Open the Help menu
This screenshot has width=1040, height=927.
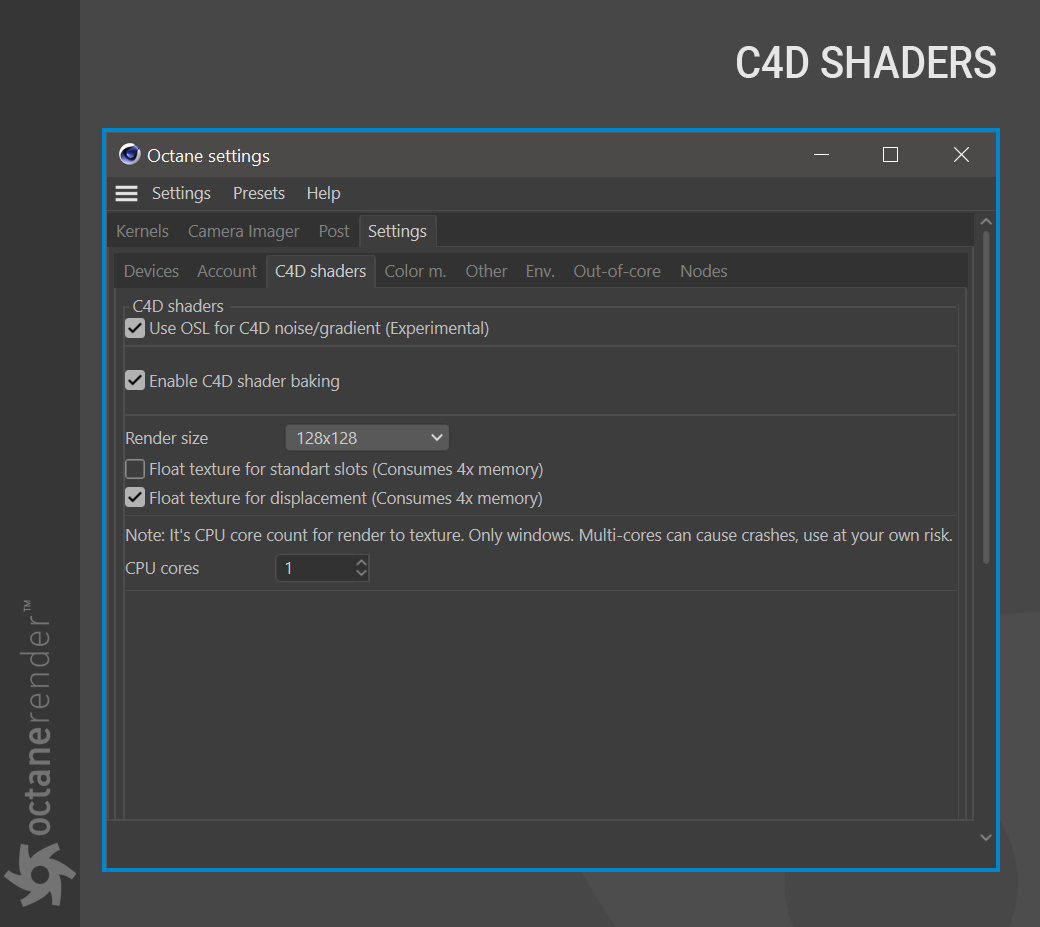tap(323, 193)
